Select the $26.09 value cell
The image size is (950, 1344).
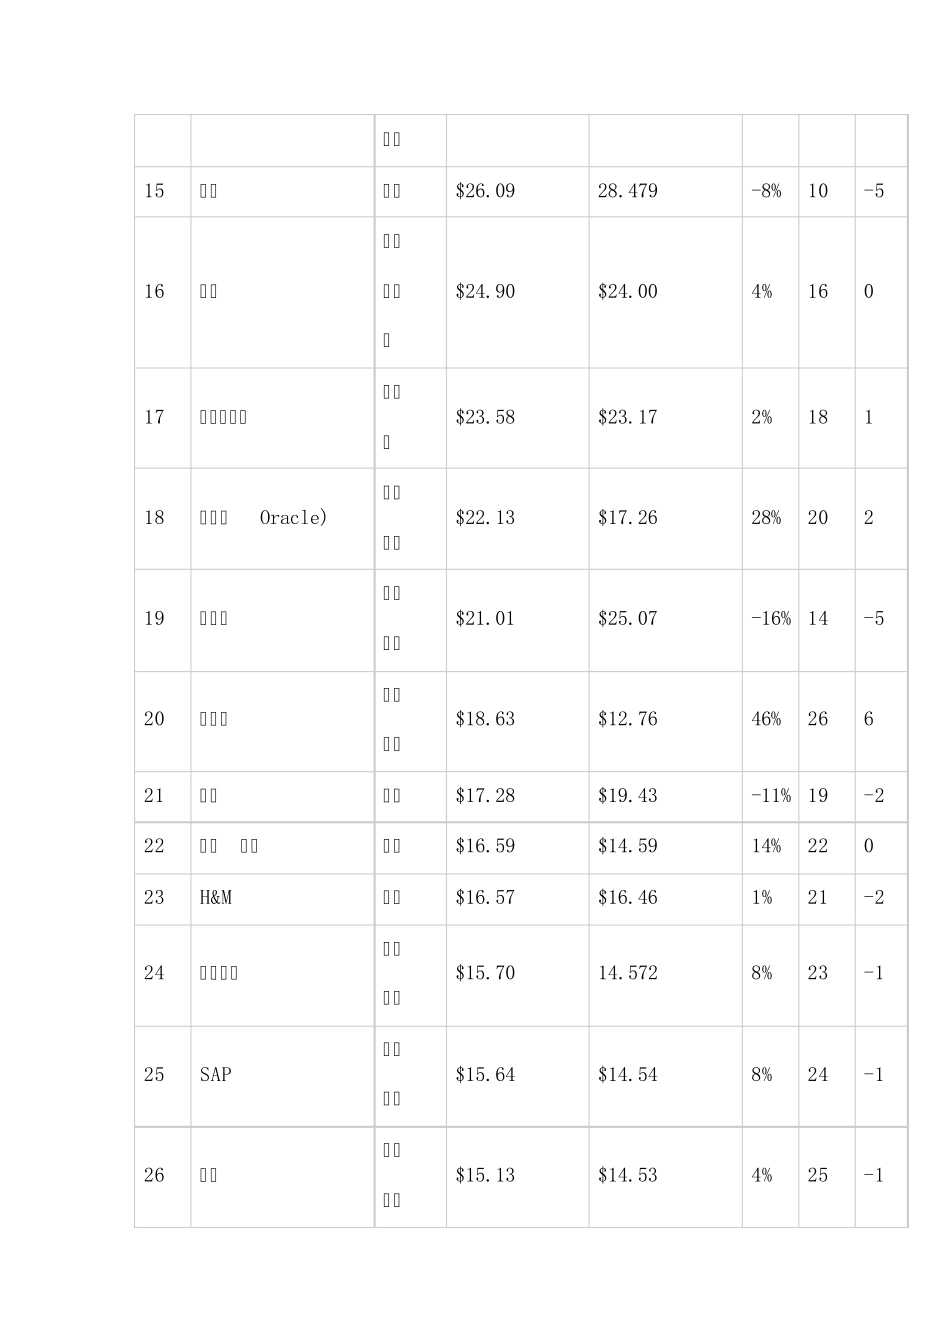485,191
